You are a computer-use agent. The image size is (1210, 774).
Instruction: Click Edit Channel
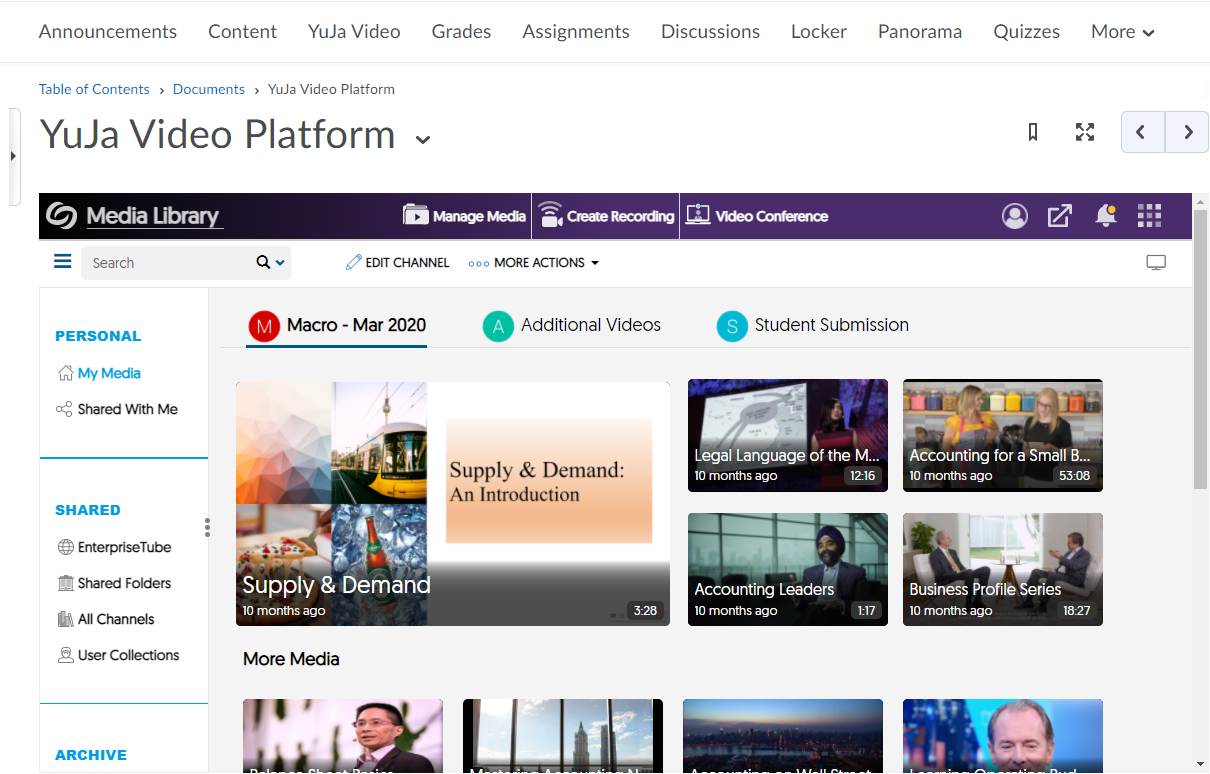pos(397,263)
